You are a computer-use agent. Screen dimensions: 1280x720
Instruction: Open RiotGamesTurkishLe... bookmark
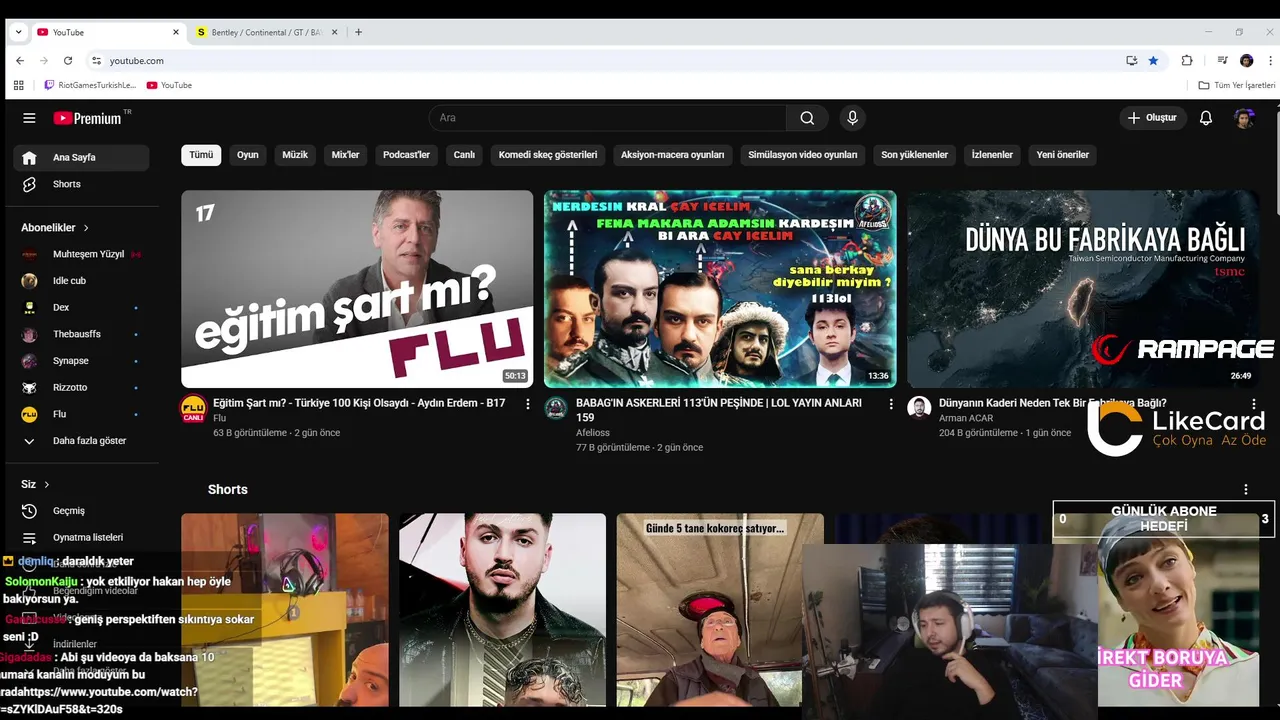(x=90, y=85)
